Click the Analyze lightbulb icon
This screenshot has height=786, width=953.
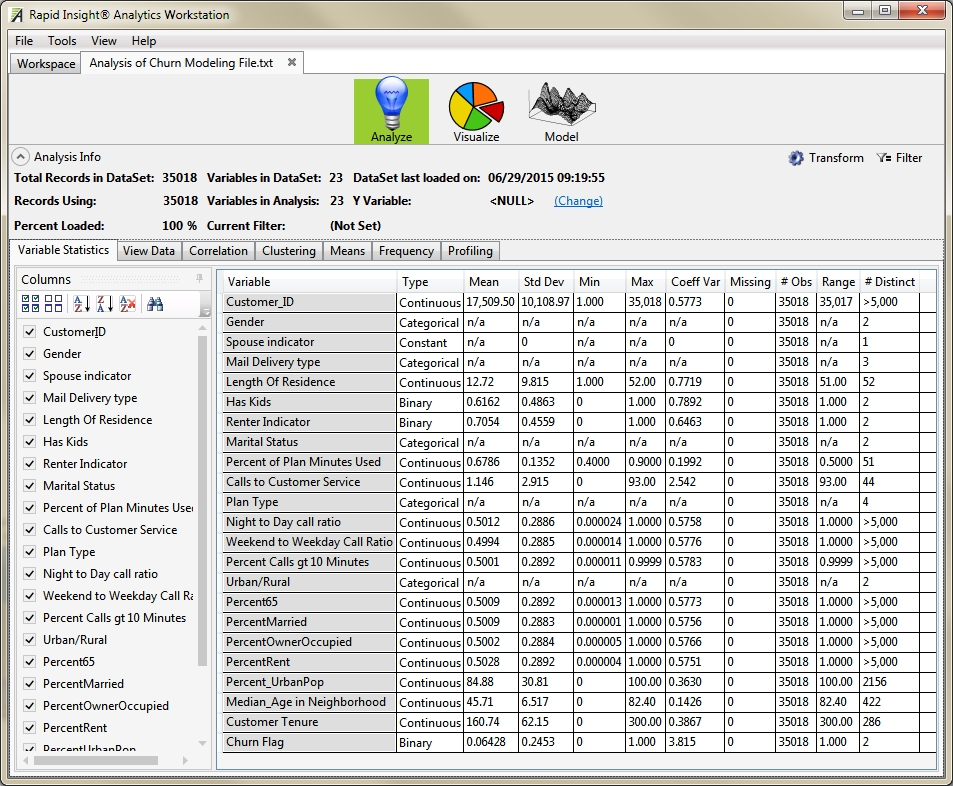pos(391,111)
